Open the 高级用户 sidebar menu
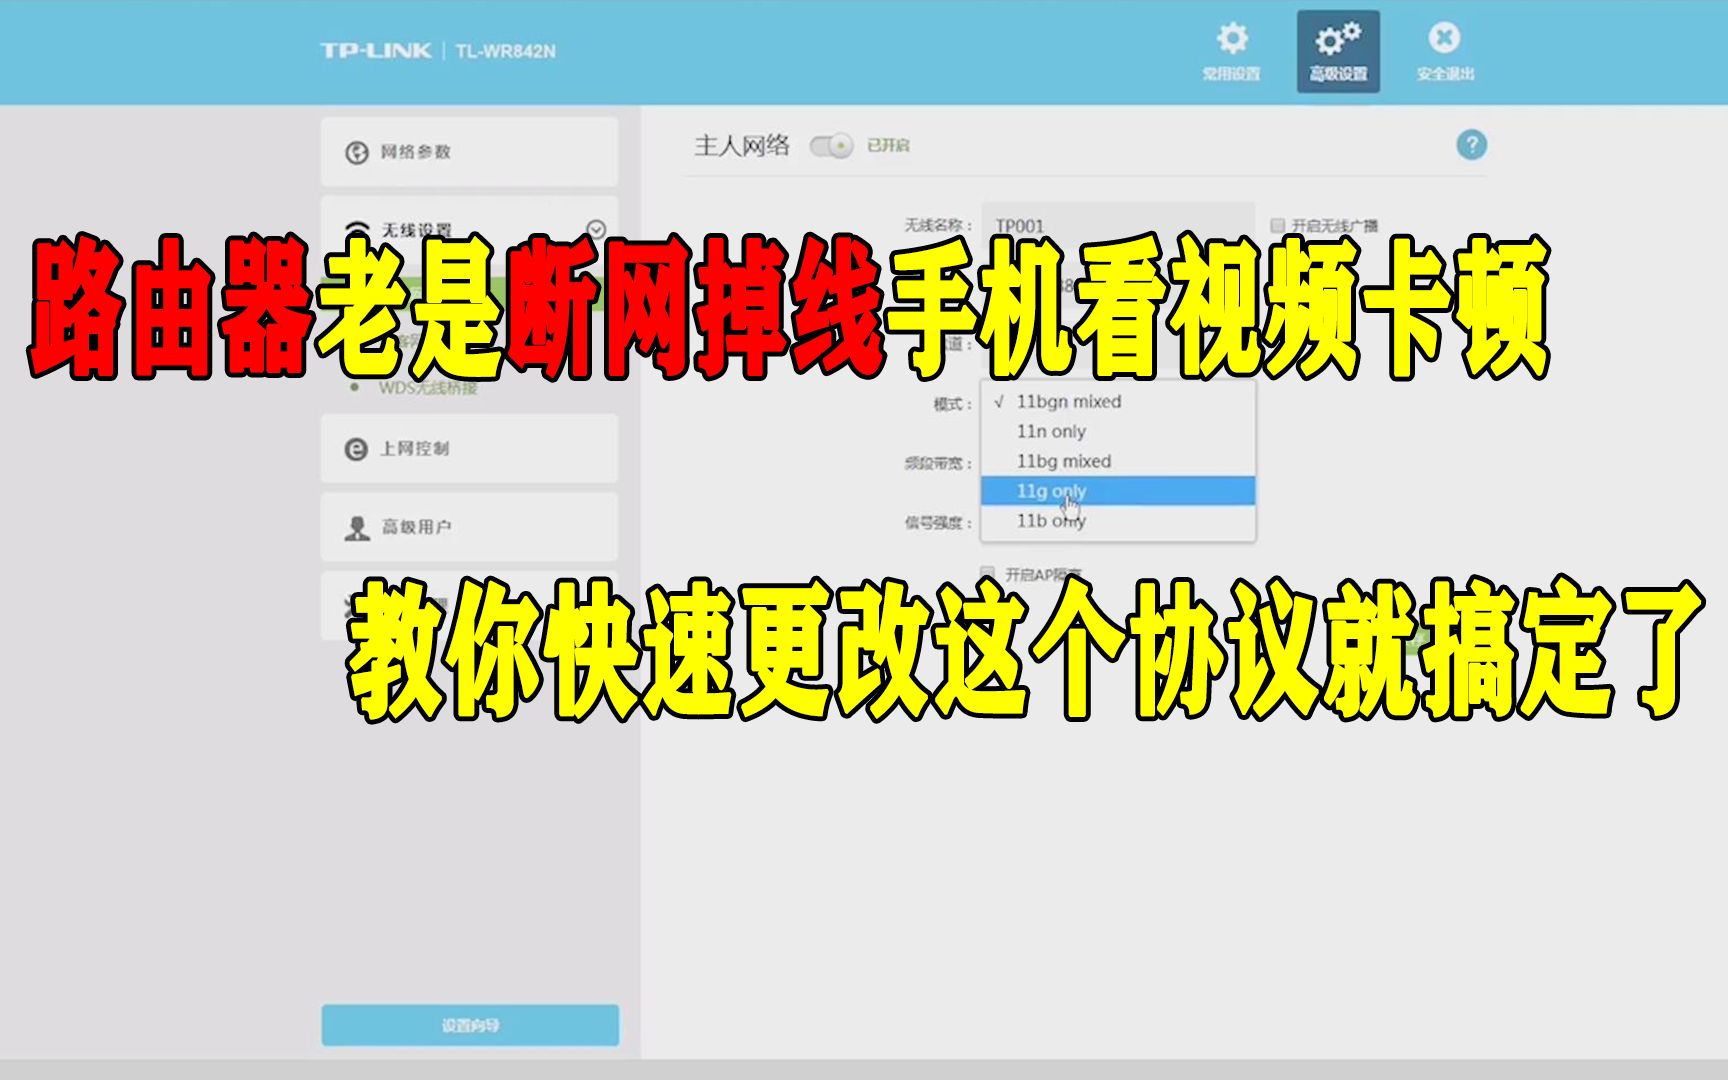Screen dimensions: 1728x1080 (x=469, y=527)
